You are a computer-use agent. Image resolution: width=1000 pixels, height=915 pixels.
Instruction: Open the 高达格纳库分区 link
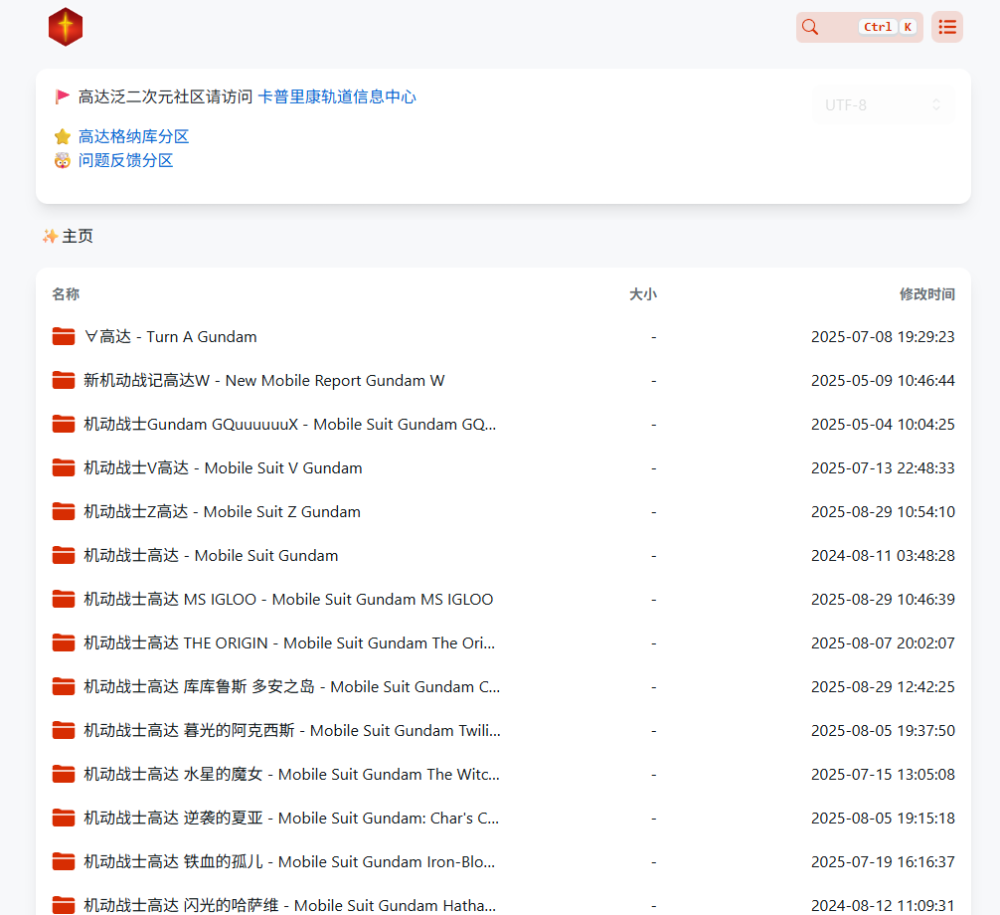(x=133, y=137)
